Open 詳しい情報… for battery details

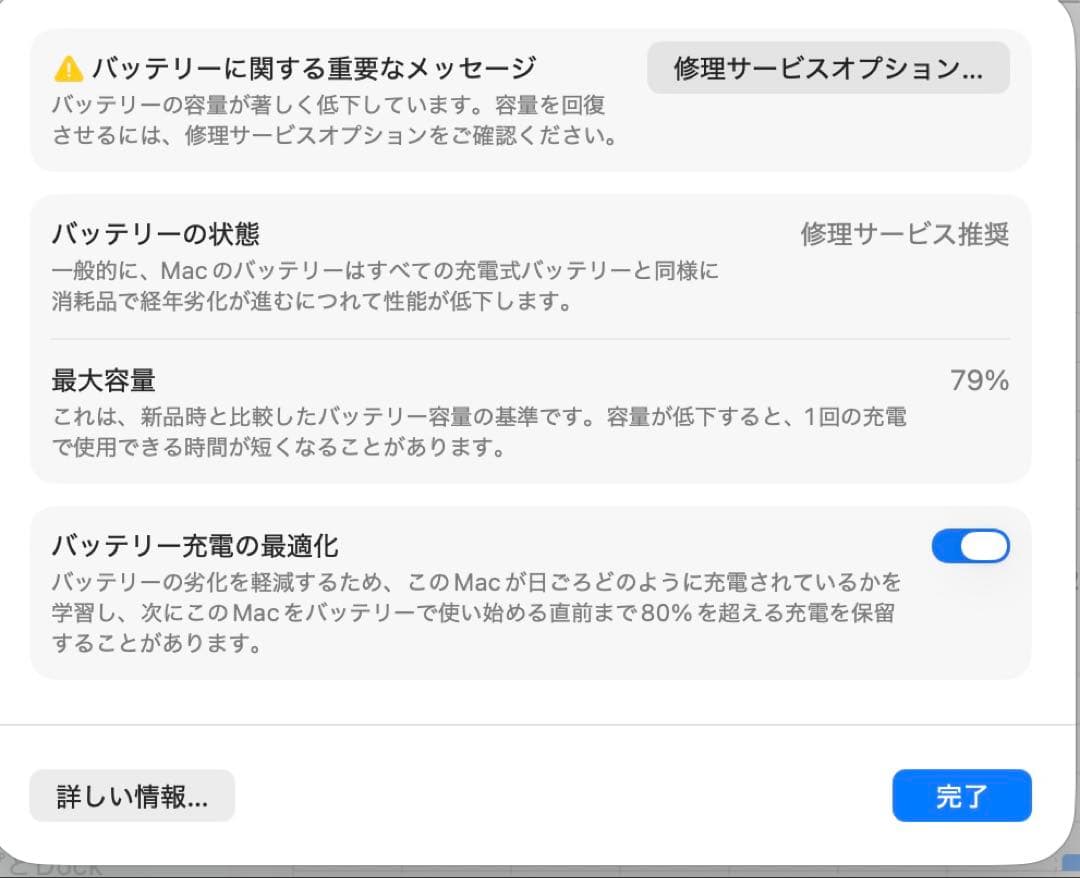pos(131,795)
